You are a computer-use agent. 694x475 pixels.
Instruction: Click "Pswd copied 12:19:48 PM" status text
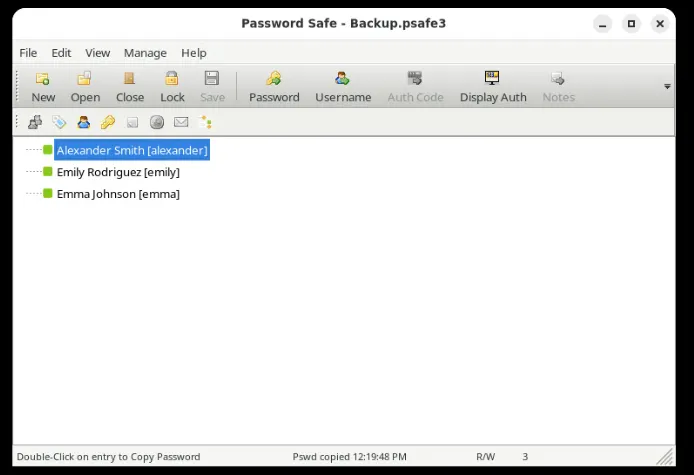tap(349, 456)
